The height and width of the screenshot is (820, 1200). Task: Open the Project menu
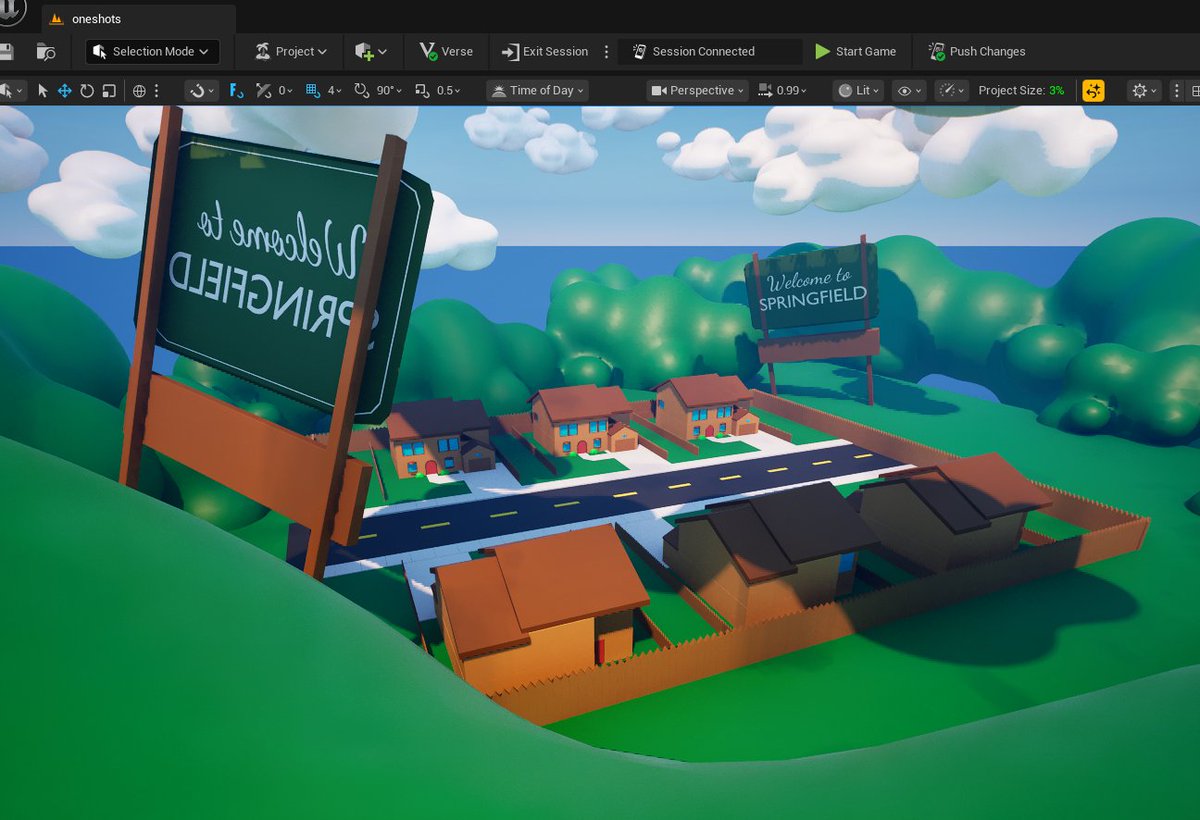point(291,51)
